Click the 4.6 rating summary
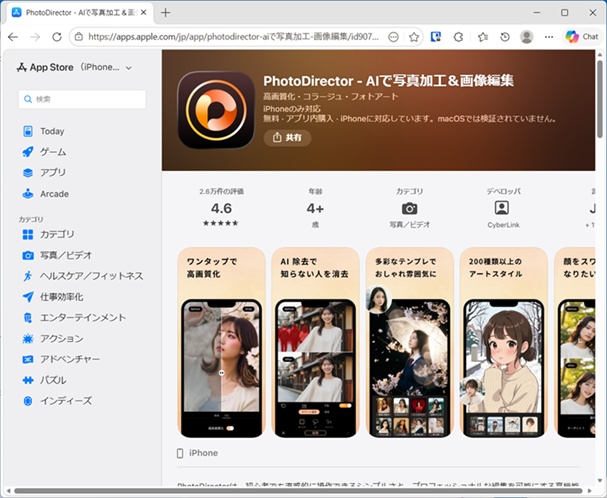Screen dimensions: 607x498 point(221,208)
